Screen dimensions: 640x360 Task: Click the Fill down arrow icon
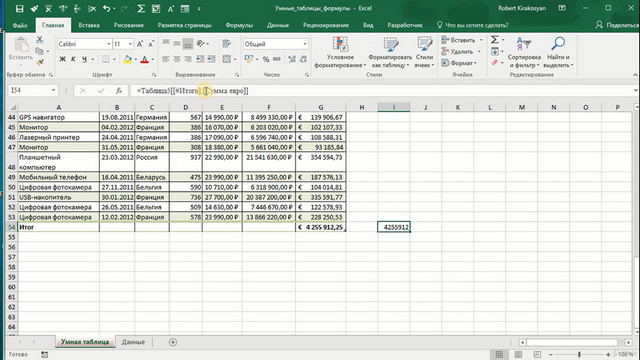click(495, 51)
